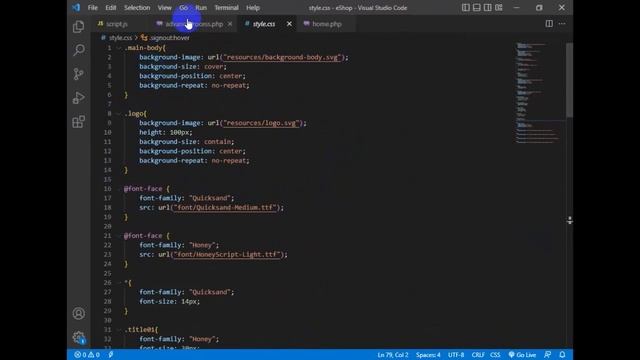Click the 'background-size: contain;' line
640x360 pixels.
[x=187, y=142]
